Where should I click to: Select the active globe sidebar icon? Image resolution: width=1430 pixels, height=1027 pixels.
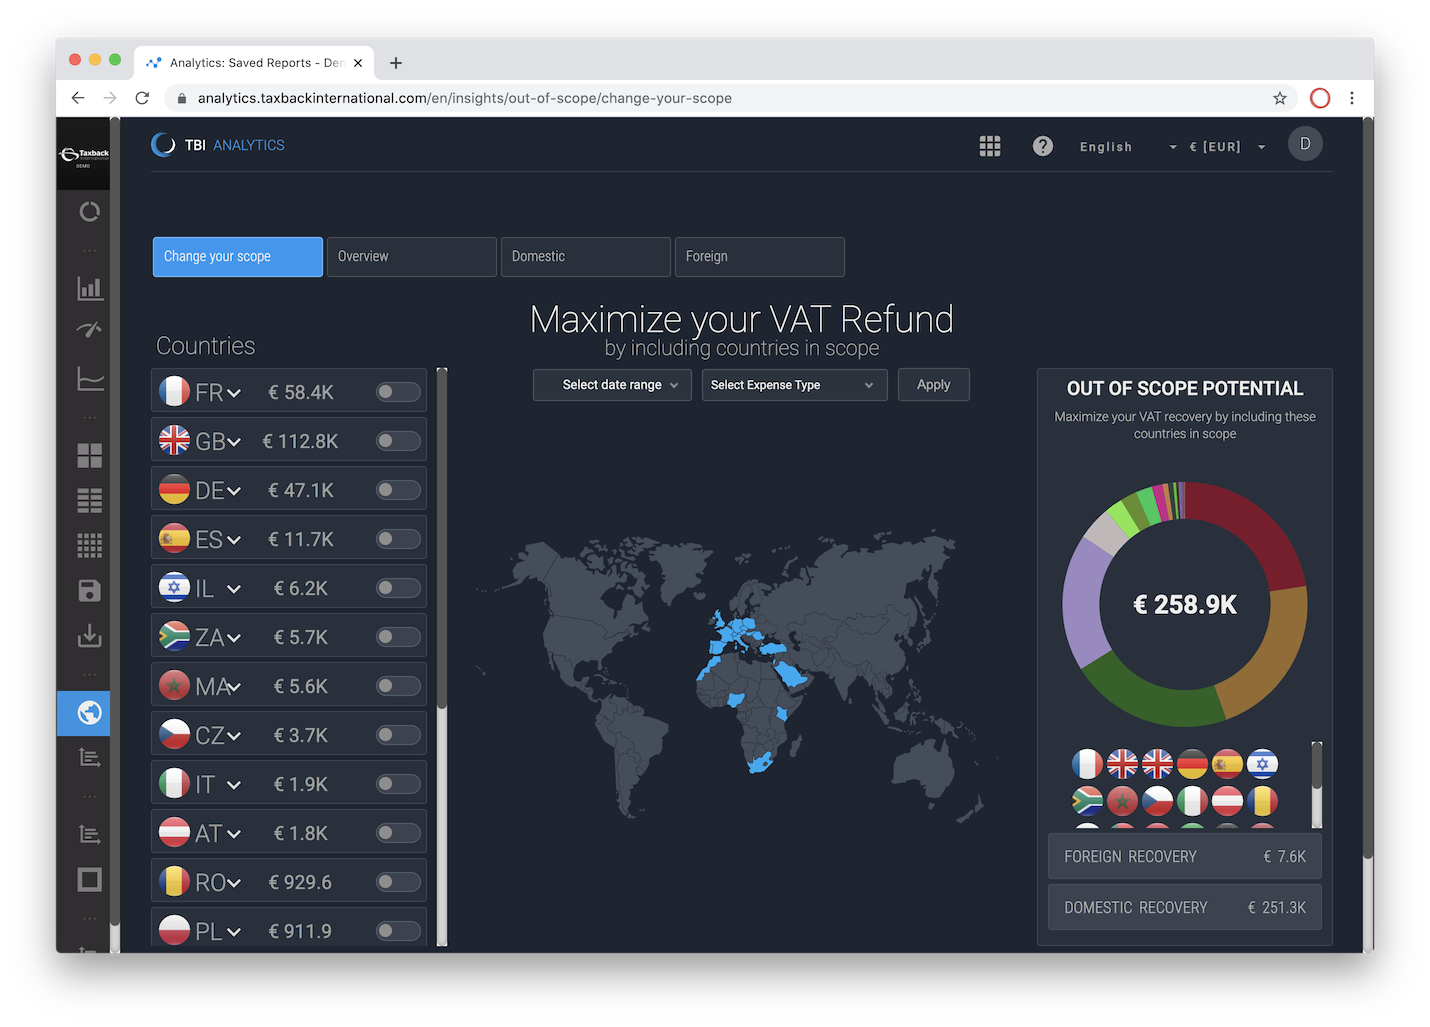click(89, 713)
